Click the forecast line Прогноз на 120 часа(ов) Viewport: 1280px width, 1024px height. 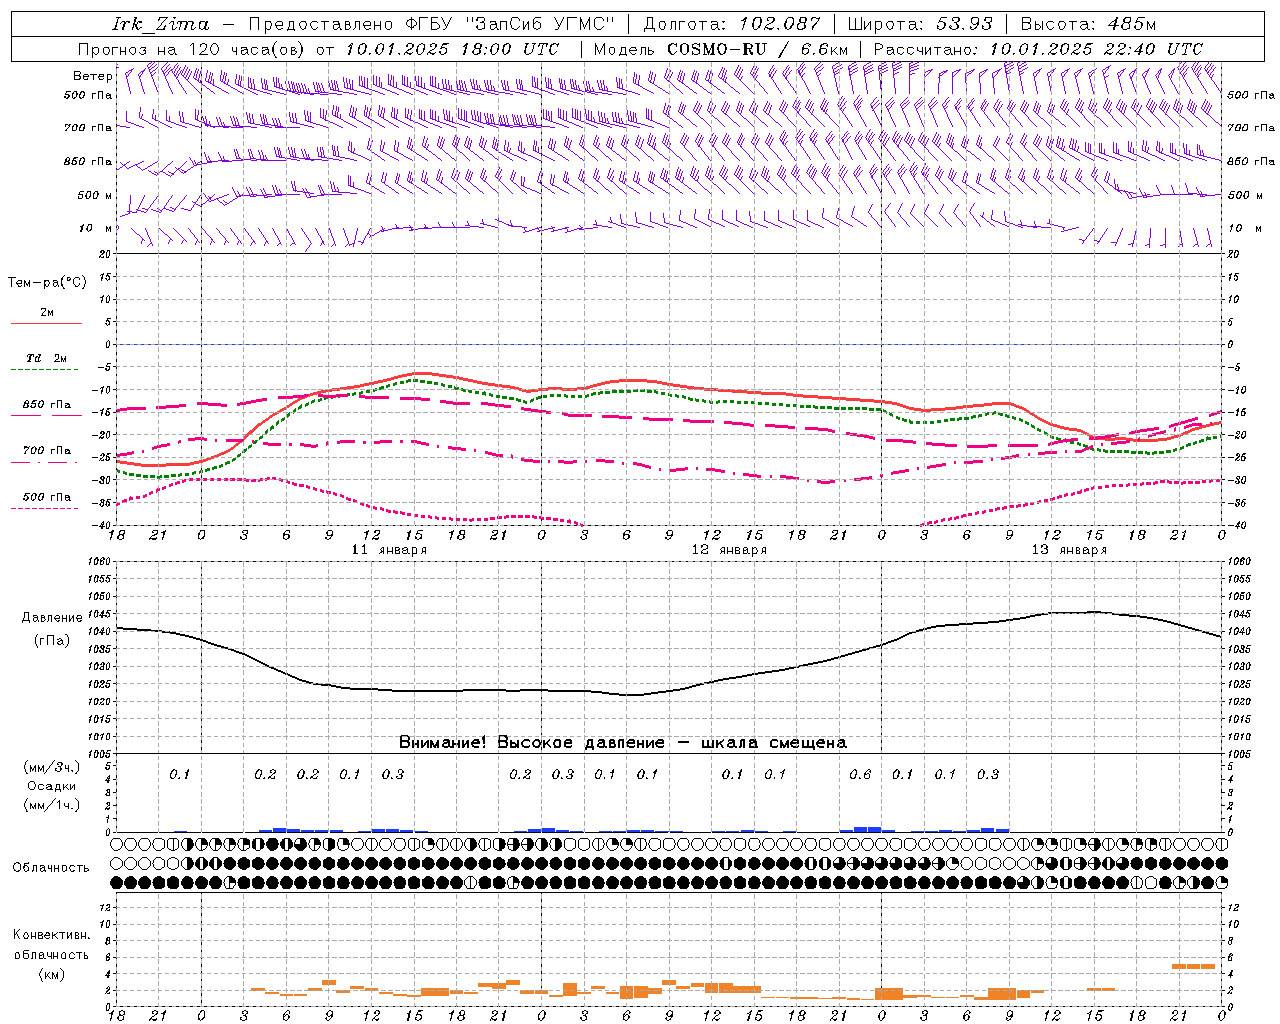[x=193, y=49]
